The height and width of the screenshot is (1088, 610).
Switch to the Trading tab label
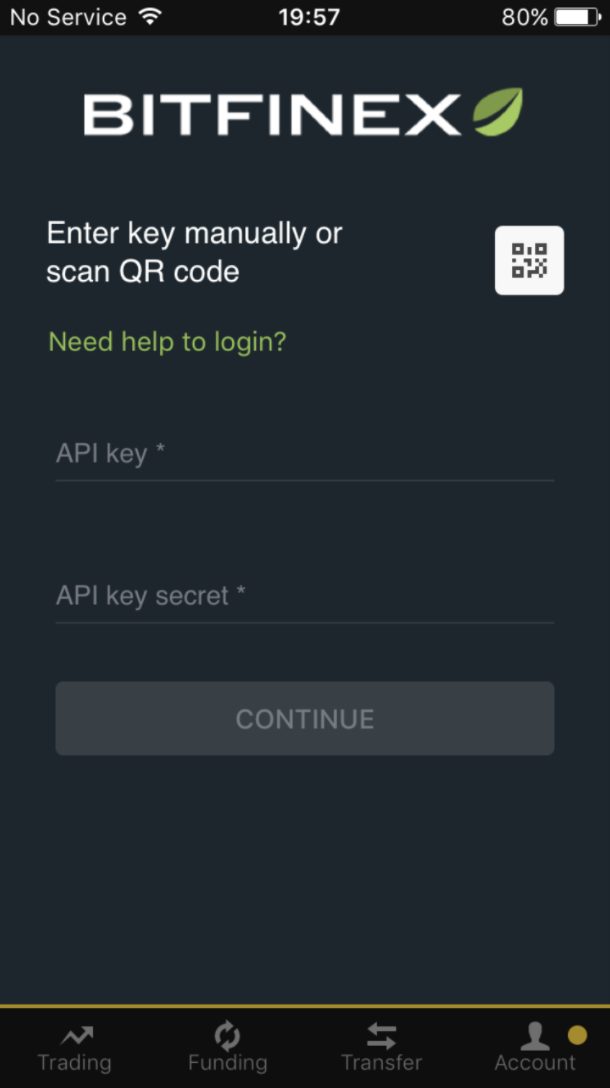coord(74,1062)
